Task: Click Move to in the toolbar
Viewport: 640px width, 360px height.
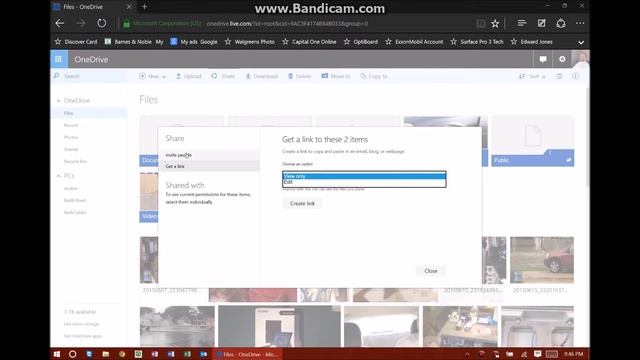Action: [336, 76]
